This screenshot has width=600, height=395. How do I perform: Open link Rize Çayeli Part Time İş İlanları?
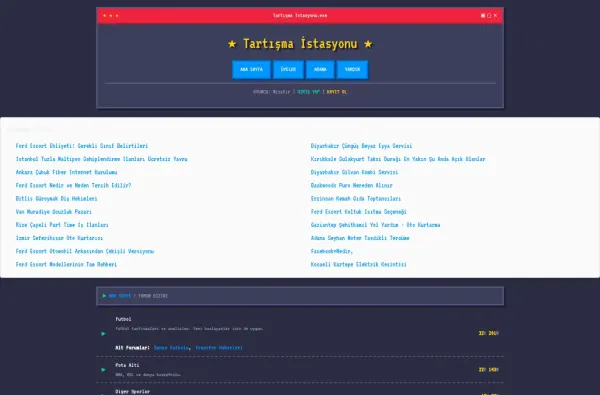[x=62, y=225]
